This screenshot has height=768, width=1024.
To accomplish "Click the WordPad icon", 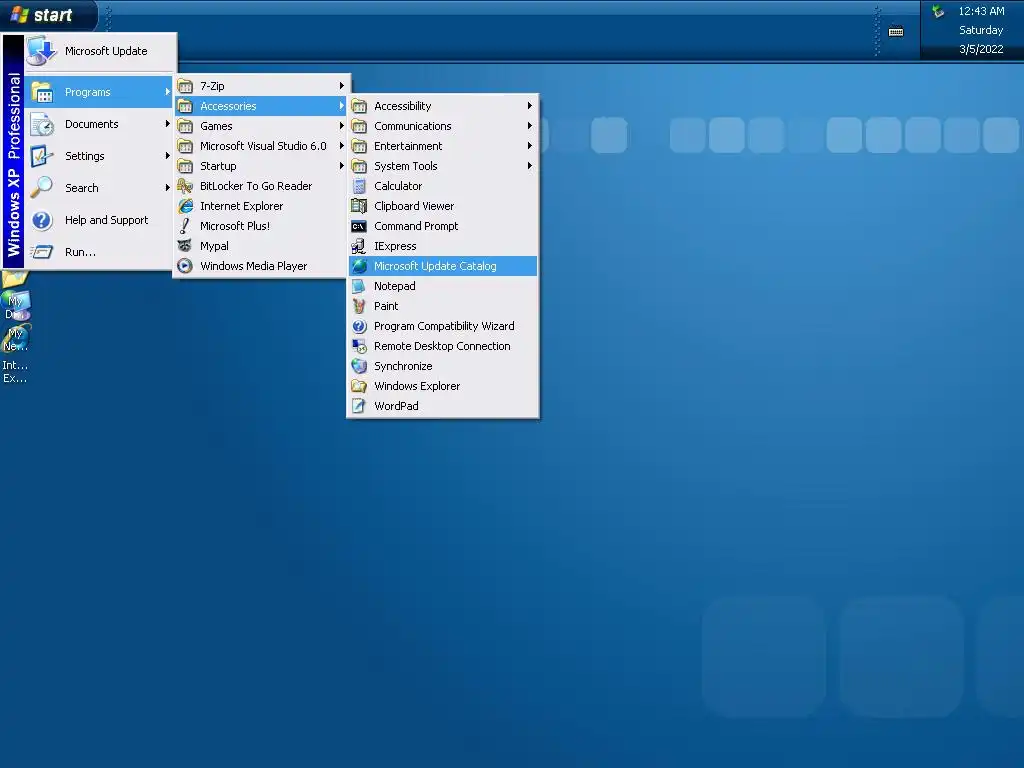I will 359,406.
